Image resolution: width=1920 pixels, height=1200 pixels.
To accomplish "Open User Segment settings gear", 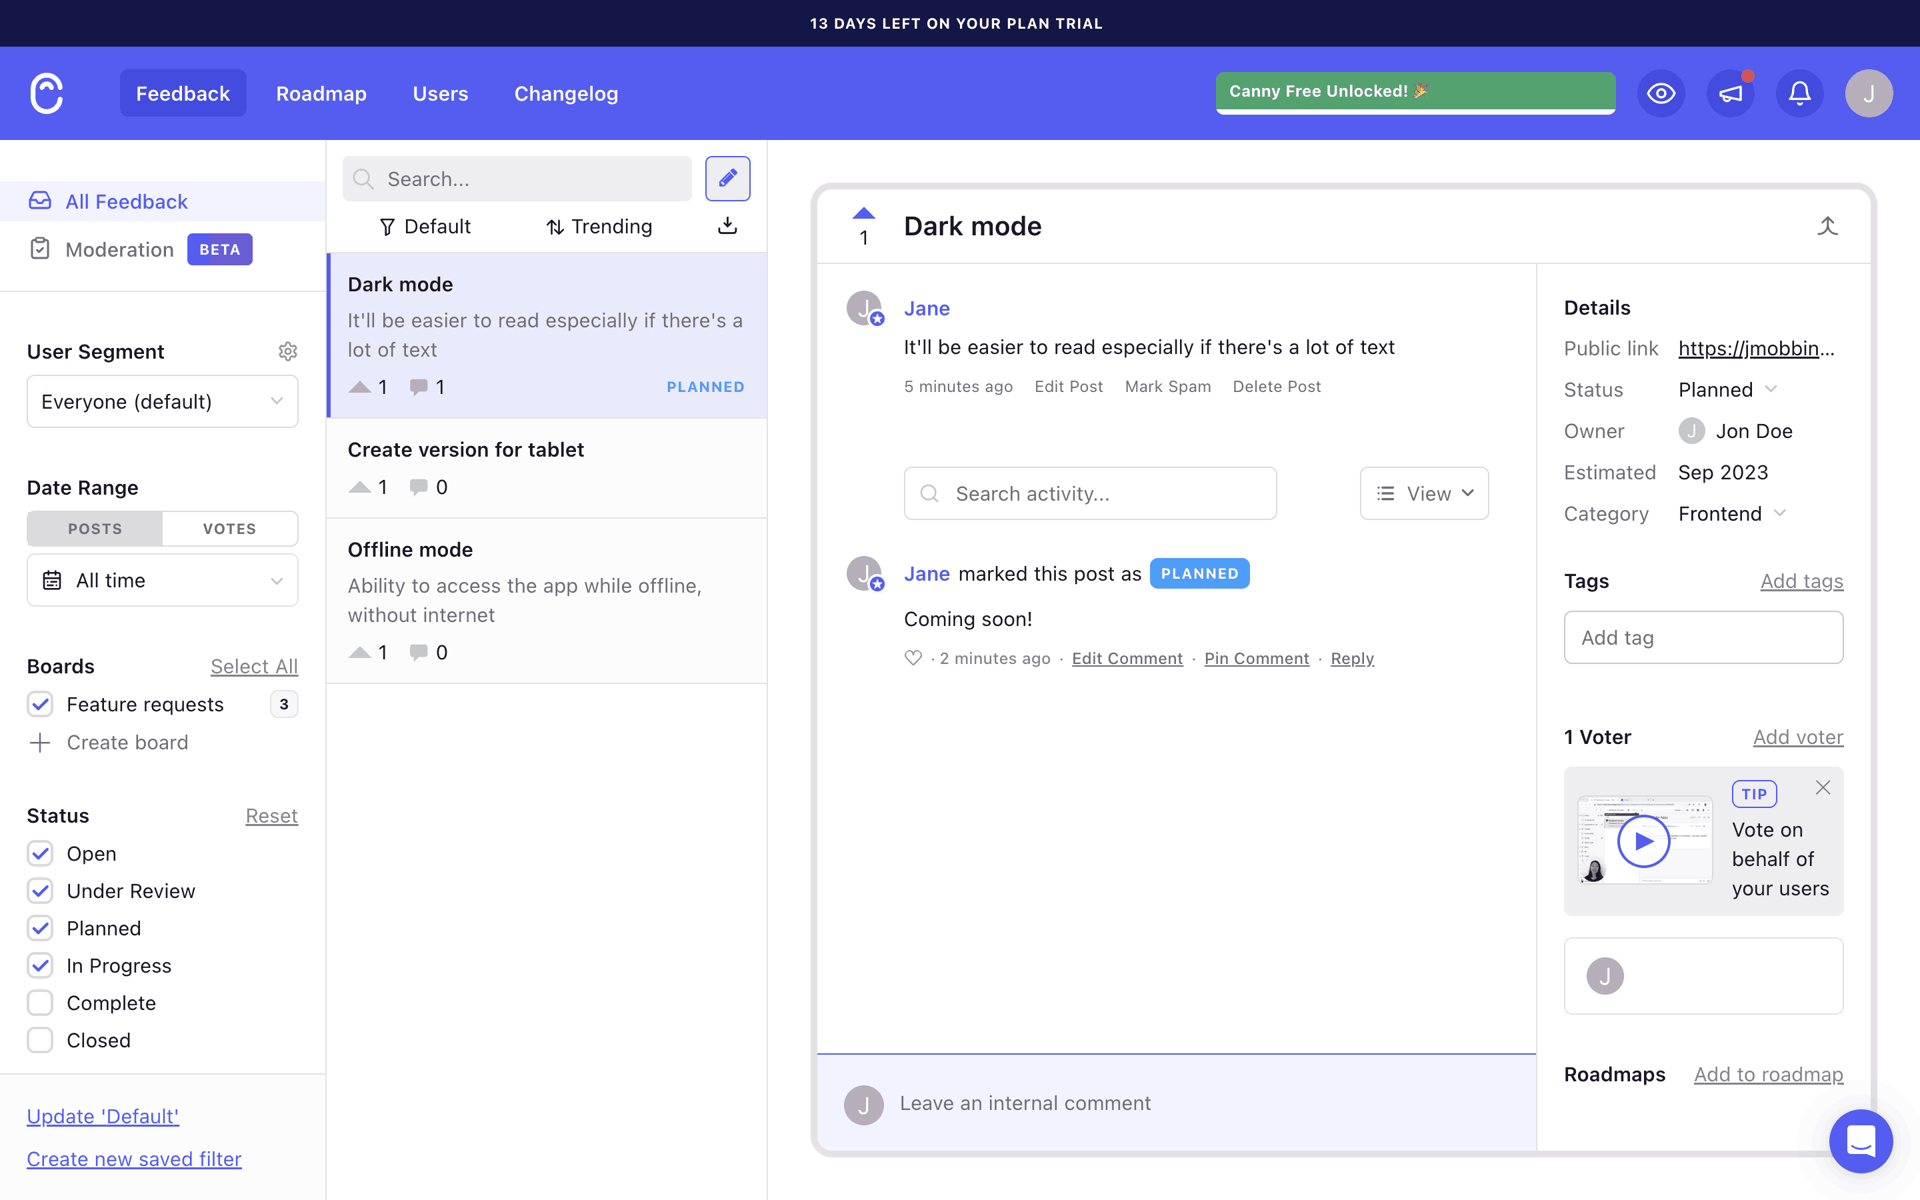I will tap(288, 351).
